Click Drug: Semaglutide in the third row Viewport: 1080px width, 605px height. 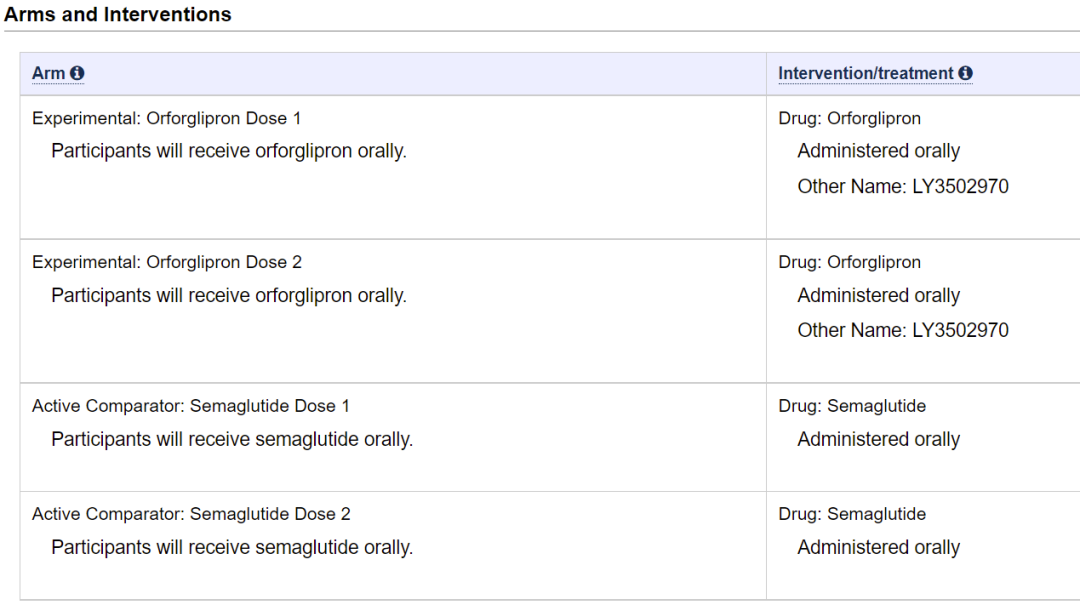pos(852,407)
